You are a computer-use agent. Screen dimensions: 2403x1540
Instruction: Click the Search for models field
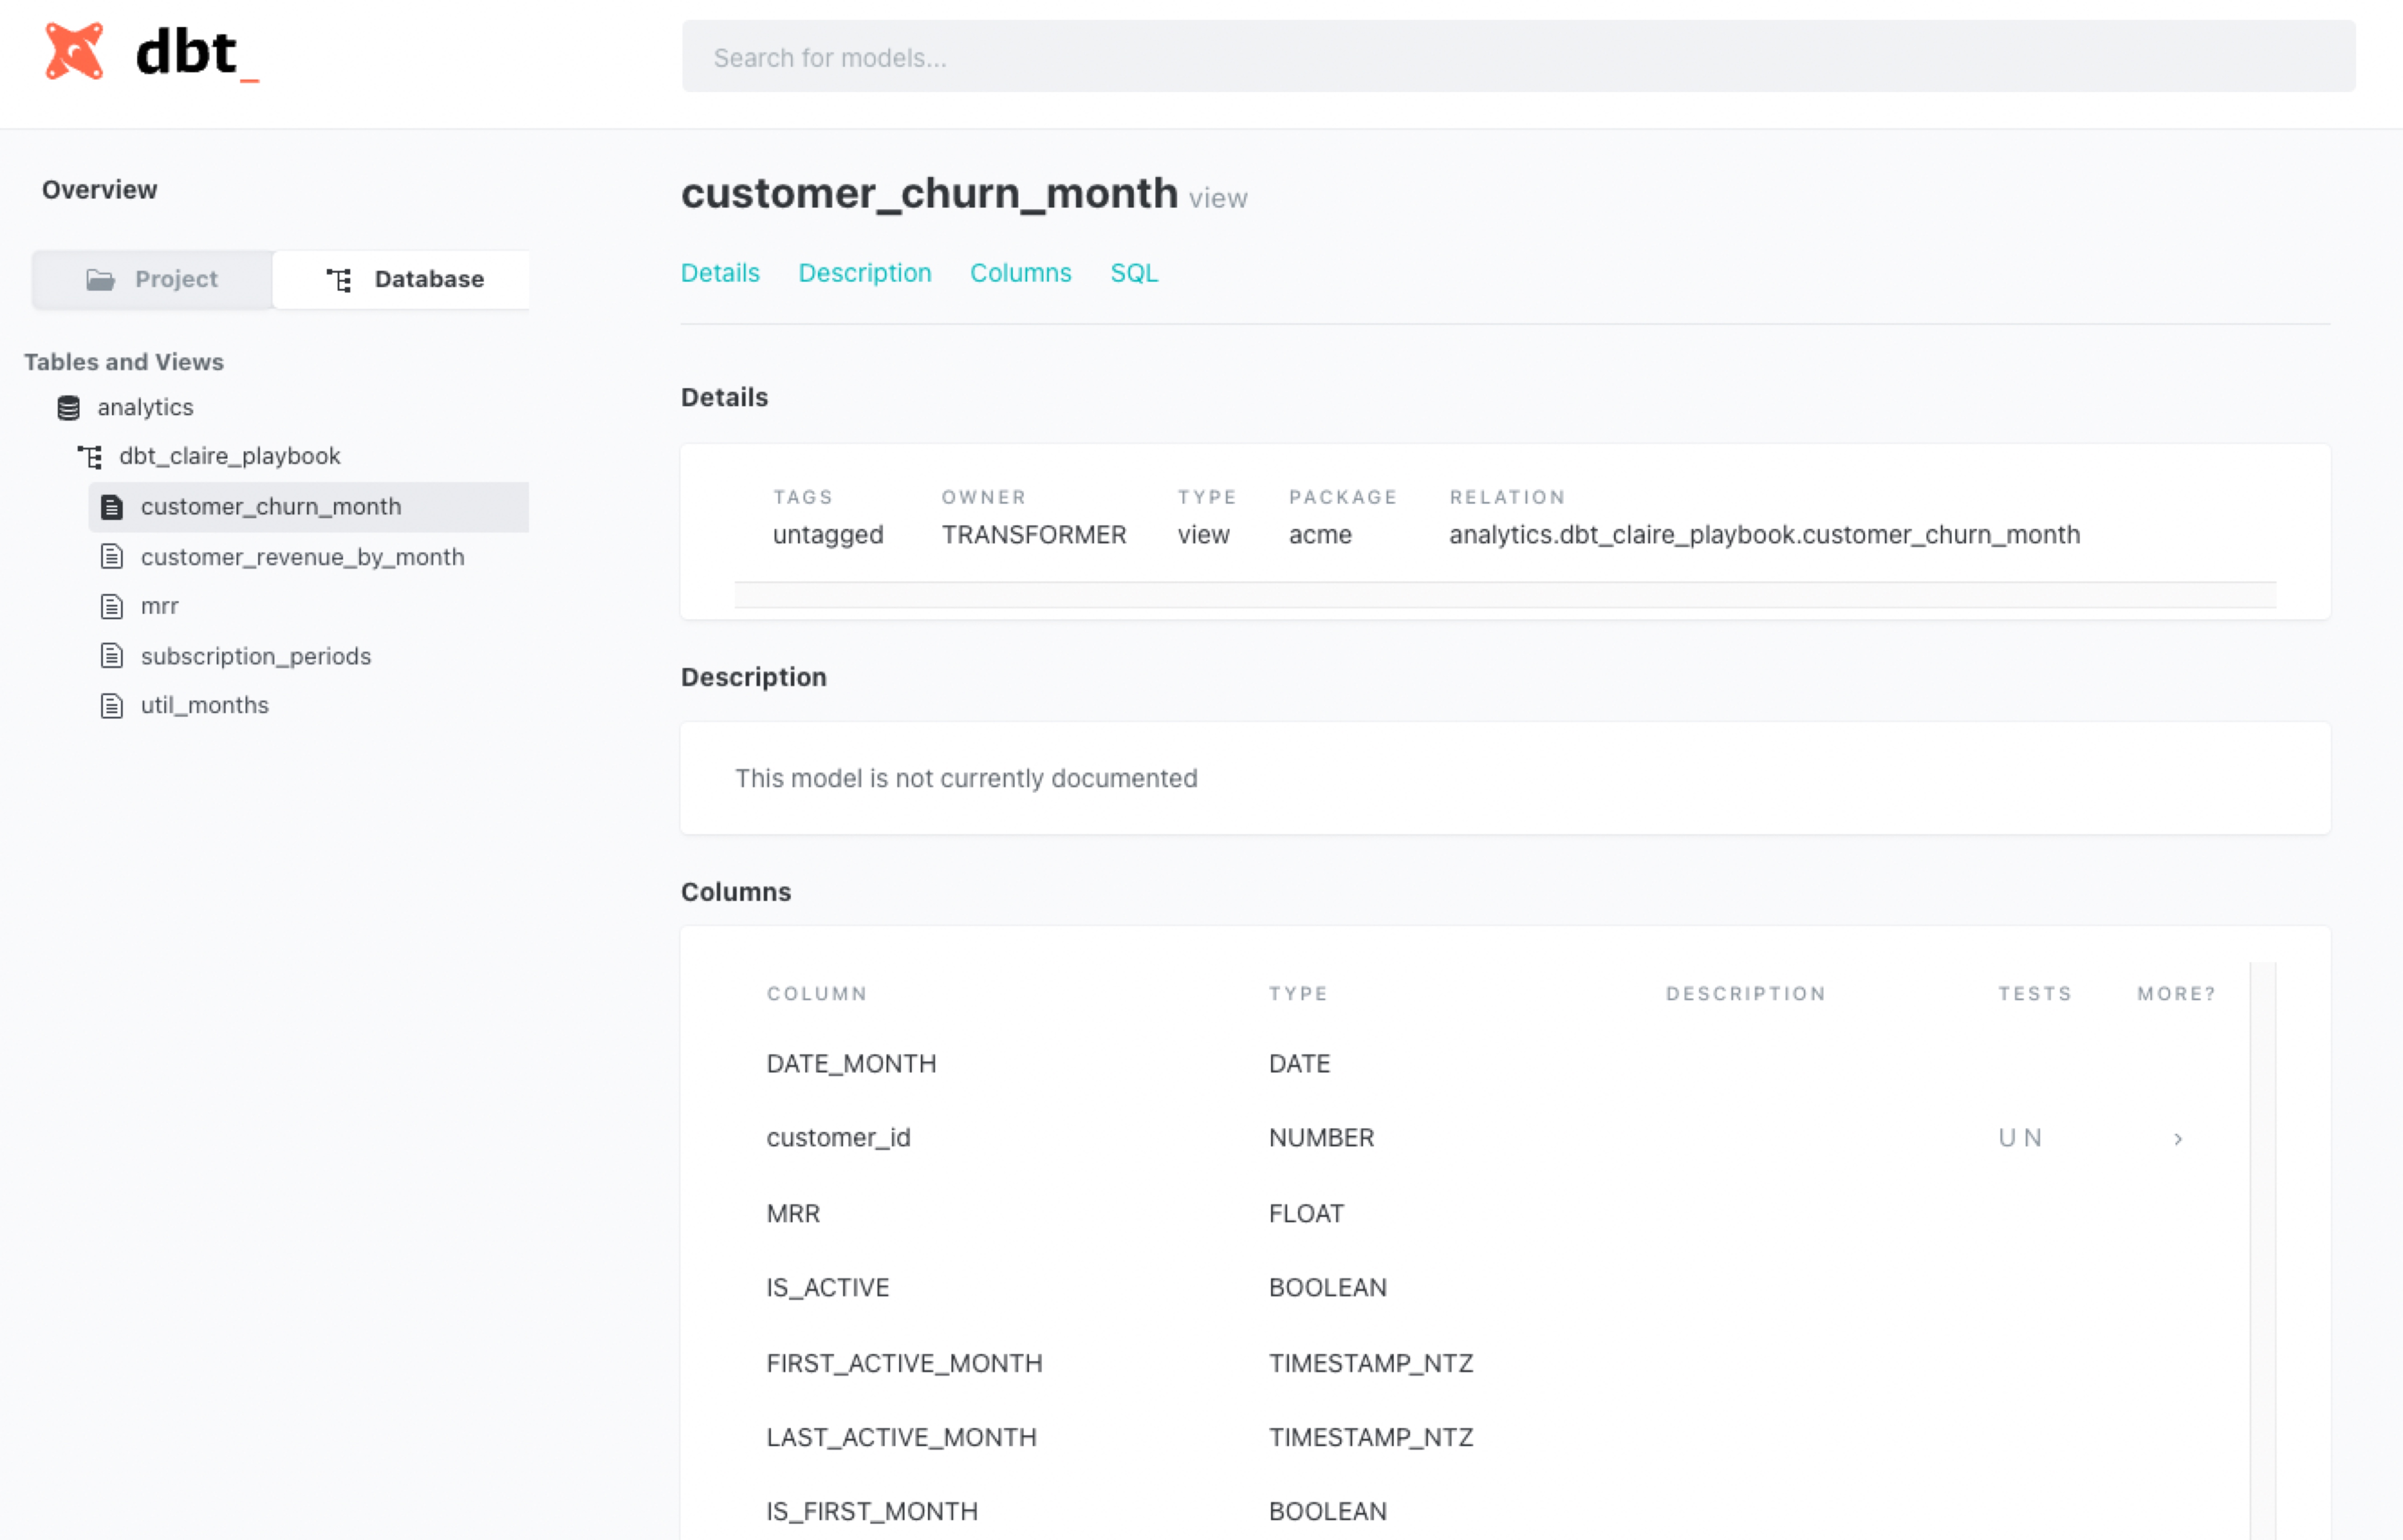[x=1518, y=57]
